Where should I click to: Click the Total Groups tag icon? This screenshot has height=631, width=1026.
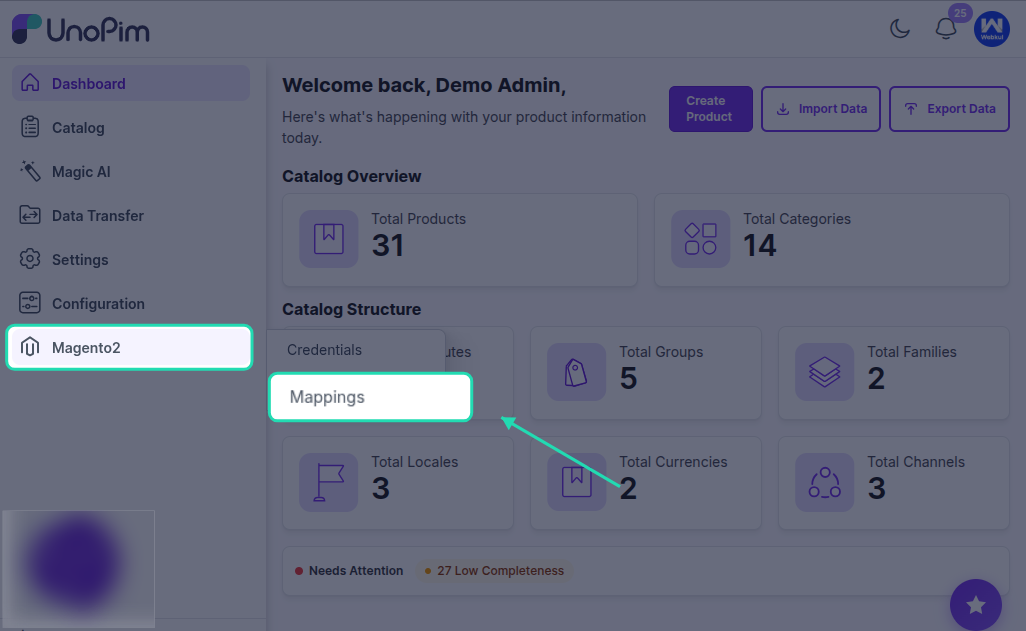(576, 372)
